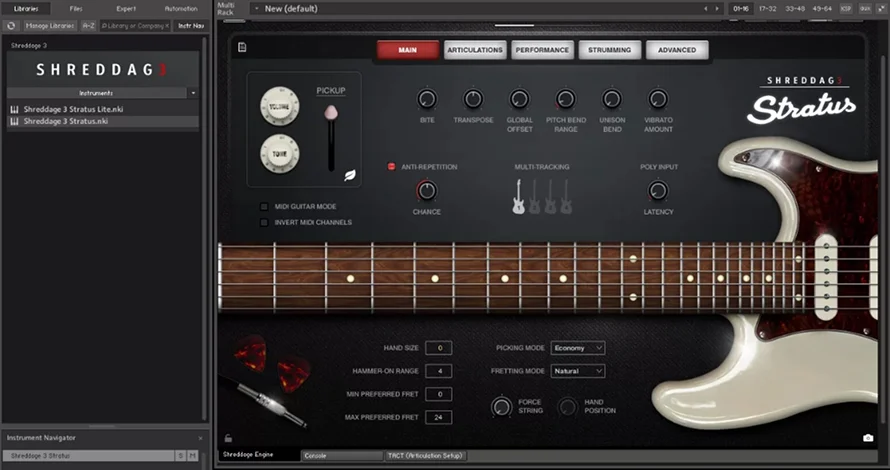The image size is (890, 470).
Task: Click the document icon at top-left of instrument
Action: coord(243,47)
